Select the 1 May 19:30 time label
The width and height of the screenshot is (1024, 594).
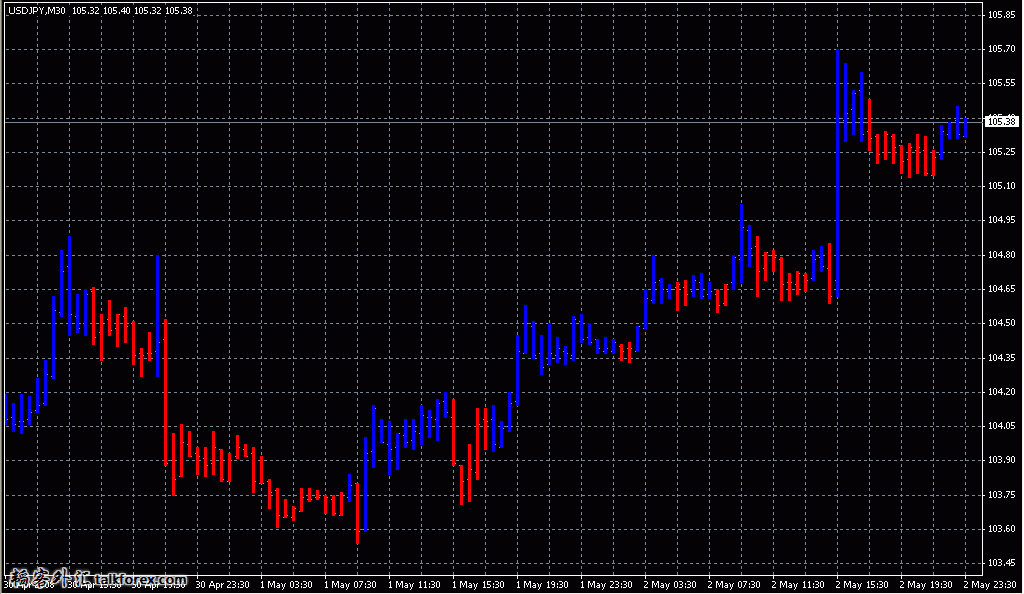(x=542, y=585)
